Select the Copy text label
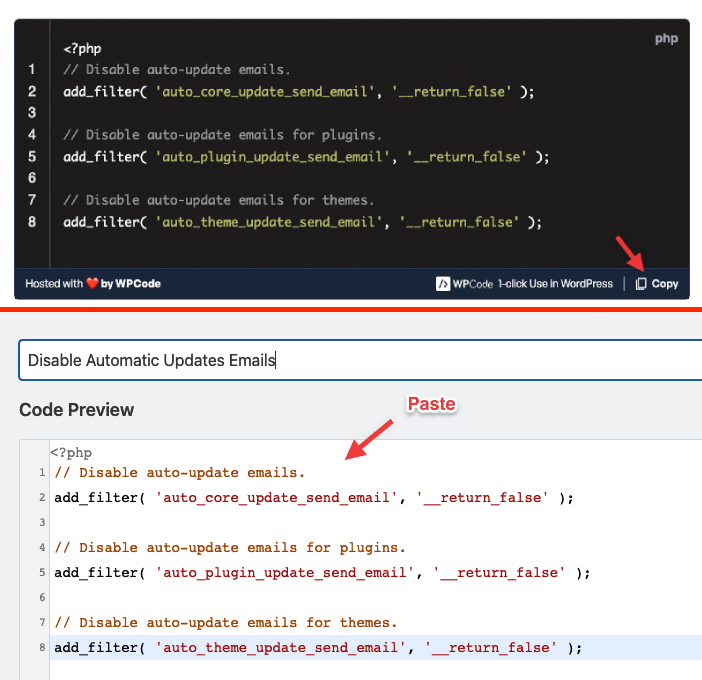The height and width of the screenshot is (680, 702). pyautogui.click(x=665, y=284)
